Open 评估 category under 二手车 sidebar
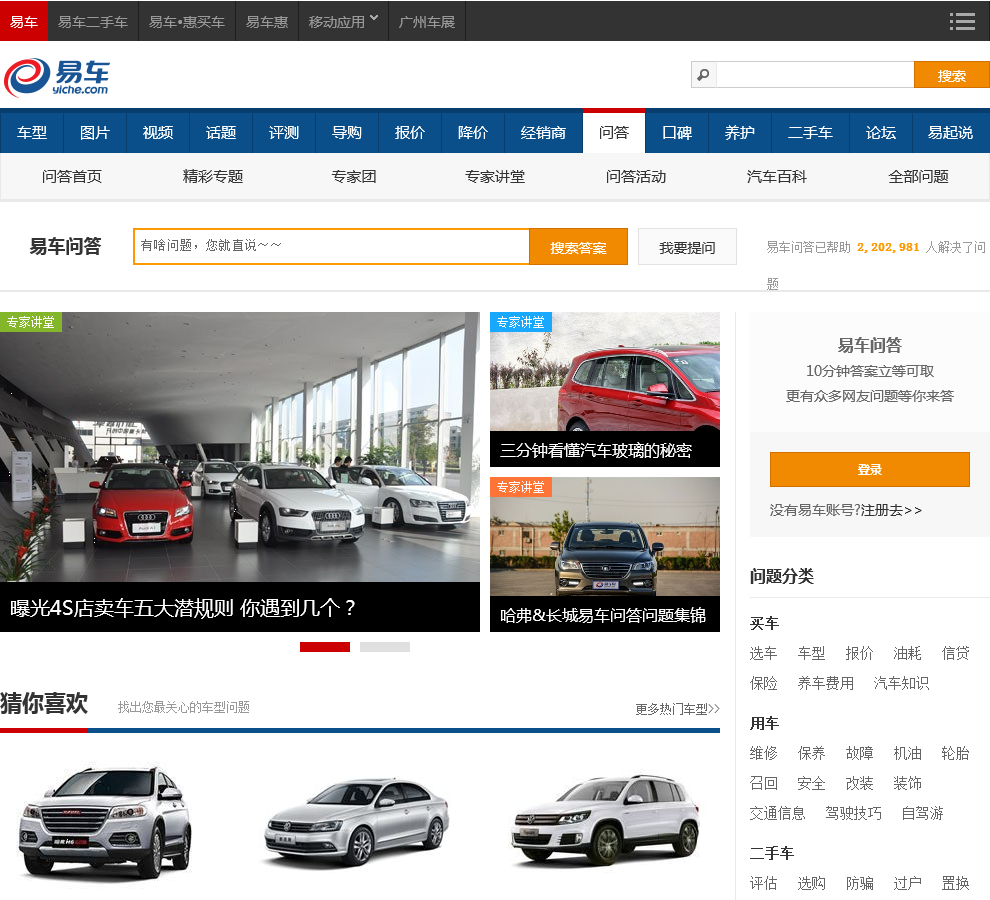 tap(763, 884)
